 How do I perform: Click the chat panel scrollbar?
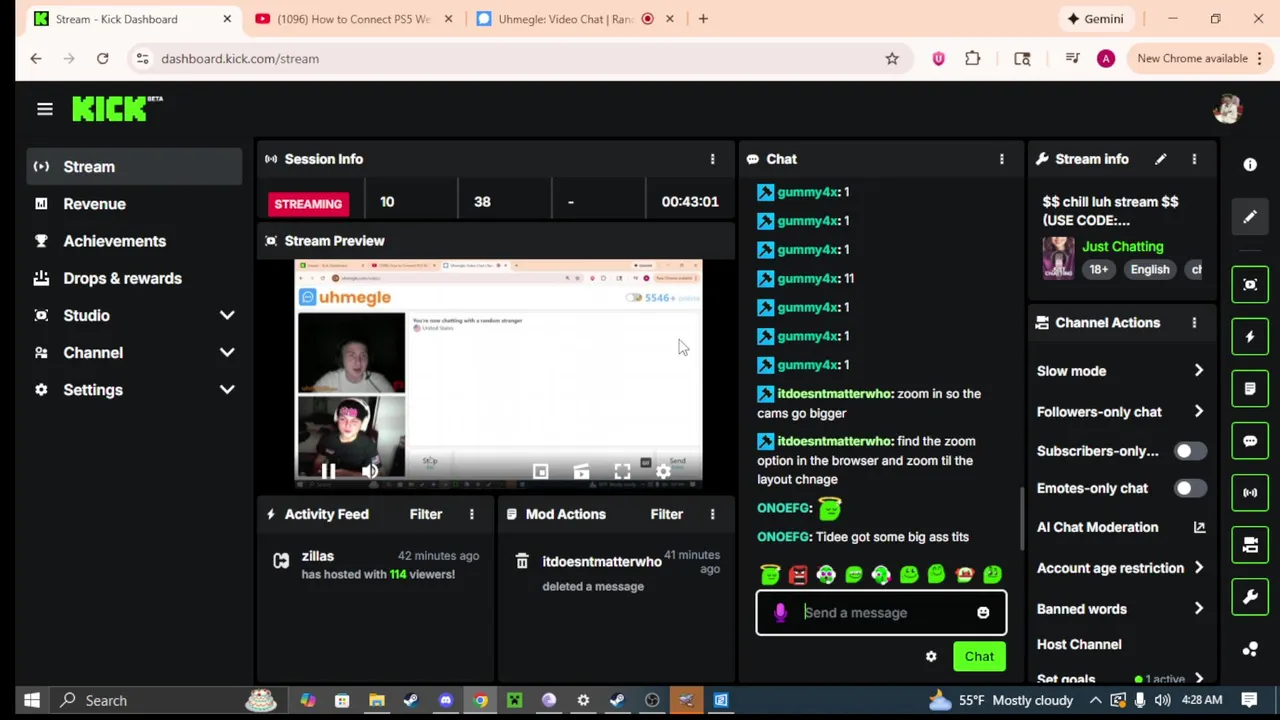point(1021,518)
